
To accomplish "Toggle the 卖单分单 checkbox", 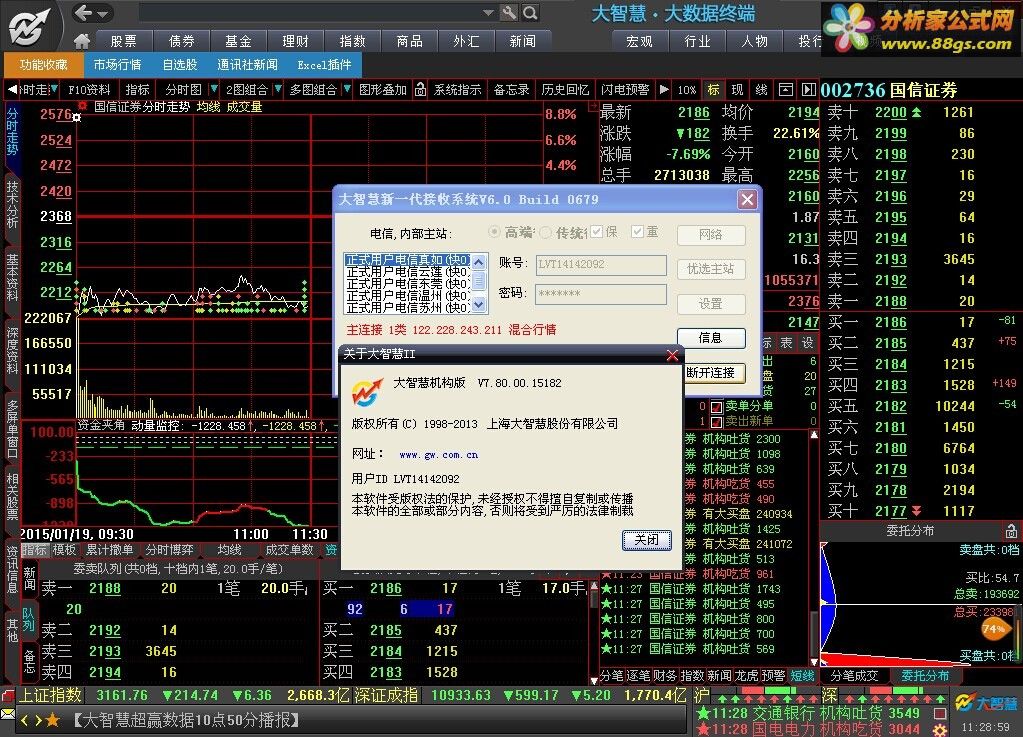I will click(x=716, y=406).
